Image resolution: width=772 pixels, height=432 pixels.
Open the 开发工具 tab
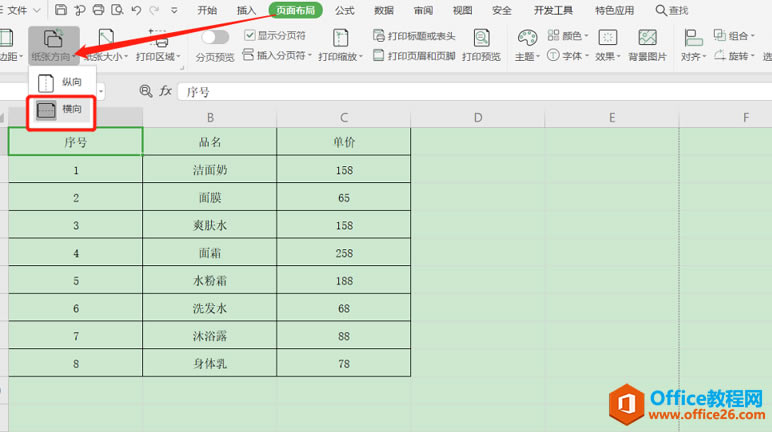[x=553, y=10]
